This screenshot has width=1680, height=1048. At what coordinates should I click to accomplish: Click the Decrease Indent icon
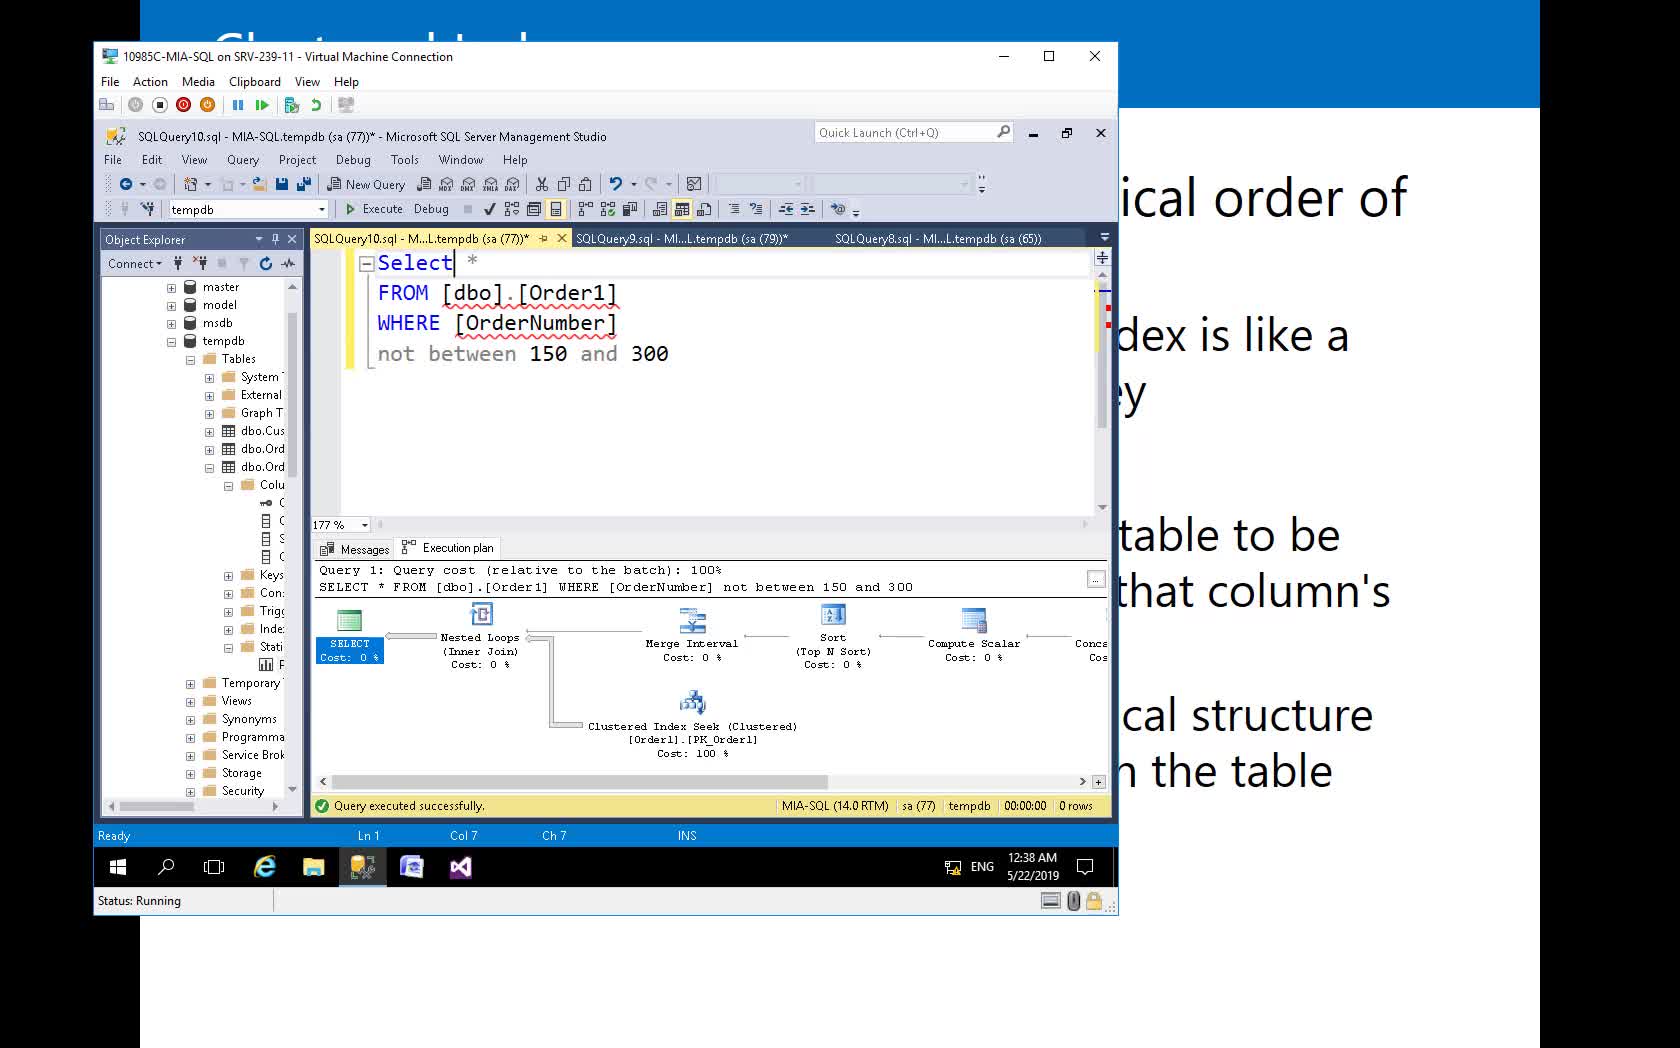pos(786,209)
